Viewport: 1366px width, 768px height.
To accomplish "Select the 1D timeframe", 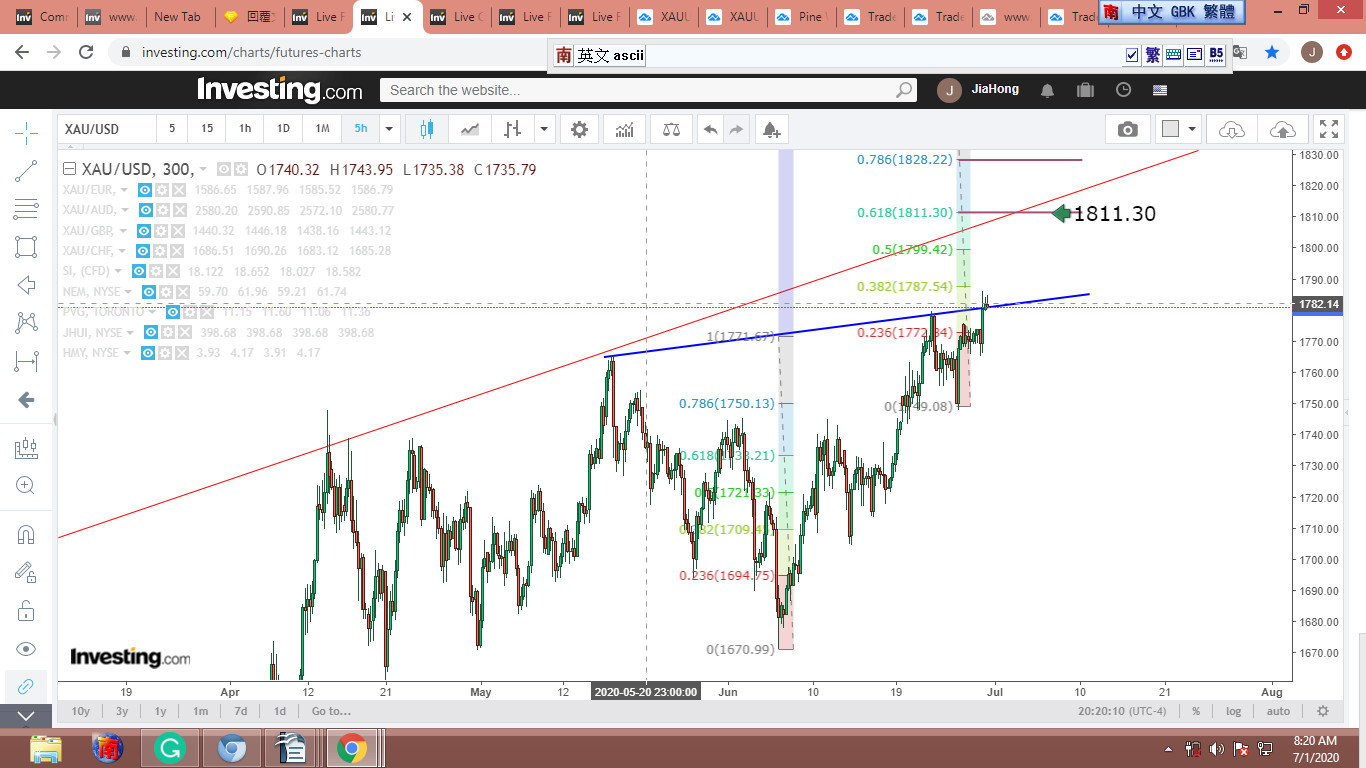I will point(283,129).
